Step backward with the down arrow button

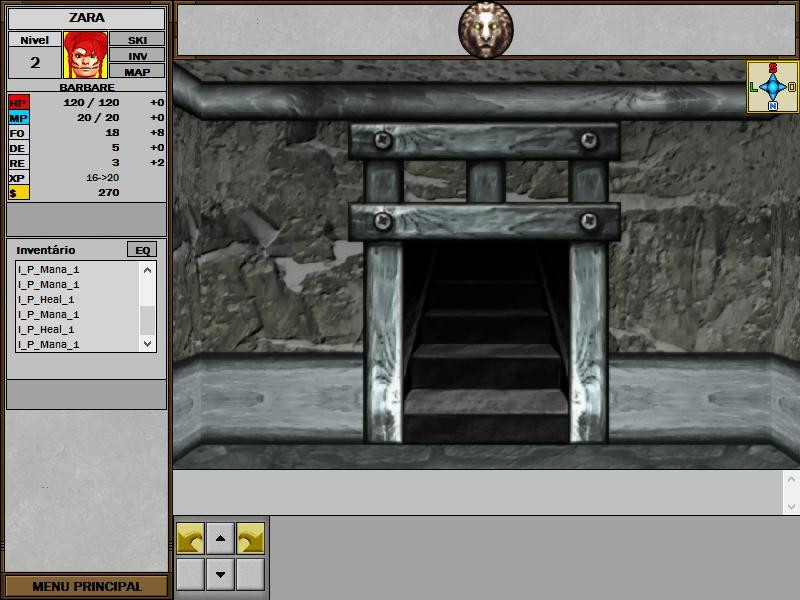pos(220,574)
